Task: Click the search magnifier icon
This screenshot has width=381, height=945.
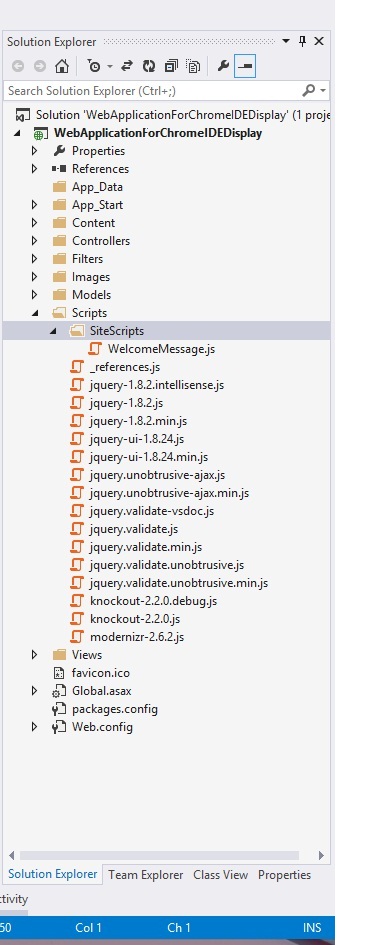Action: tap(308, 90)
